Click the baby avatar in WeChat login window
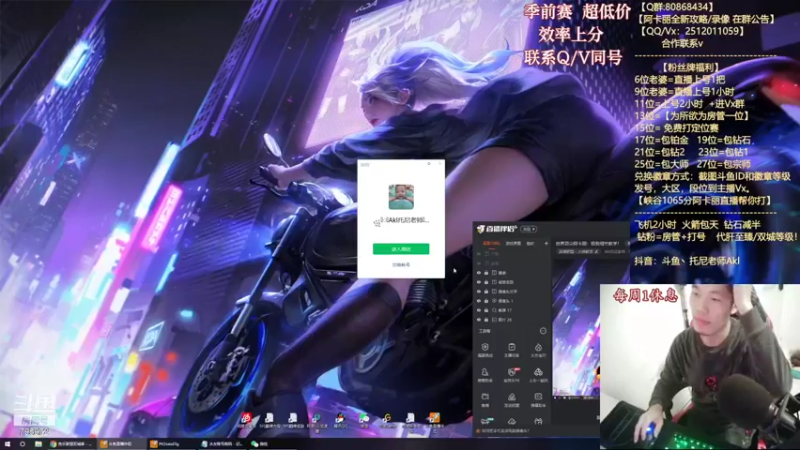800x450 pixels. coord(401,197)
